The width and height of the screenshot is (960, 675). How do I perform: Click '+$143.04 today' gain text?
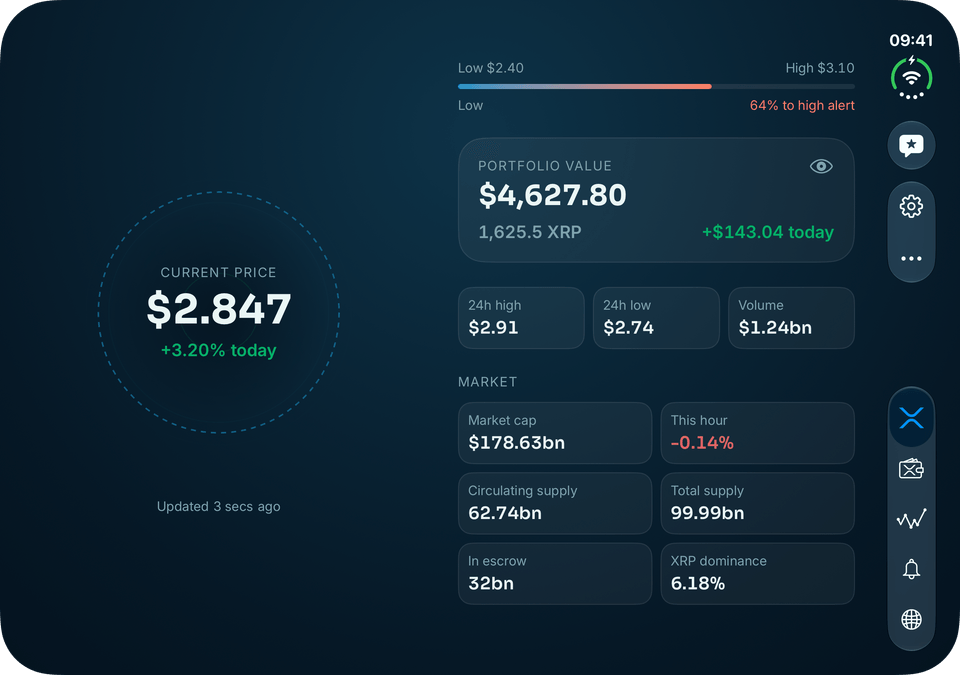pyautogui.click(x=768, y=232)
